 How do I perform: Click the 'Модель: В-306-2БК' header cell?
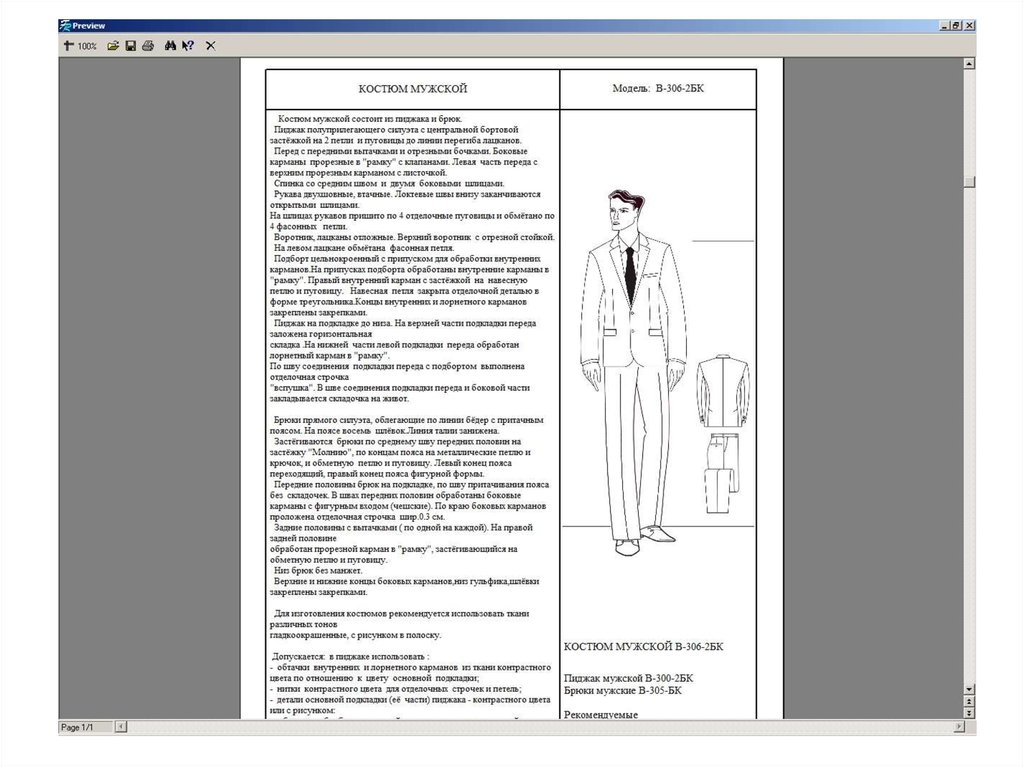[x=658, y=89]
